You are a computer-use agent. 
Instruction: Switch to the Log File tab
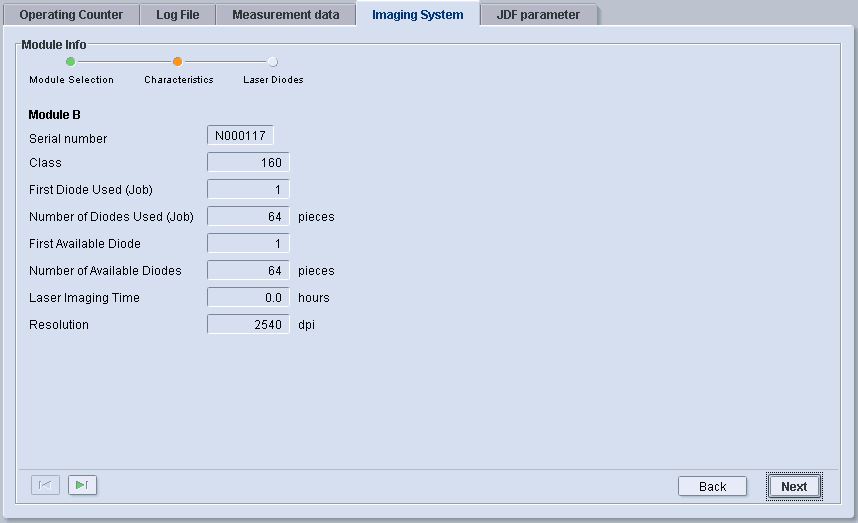coord(177,15)
